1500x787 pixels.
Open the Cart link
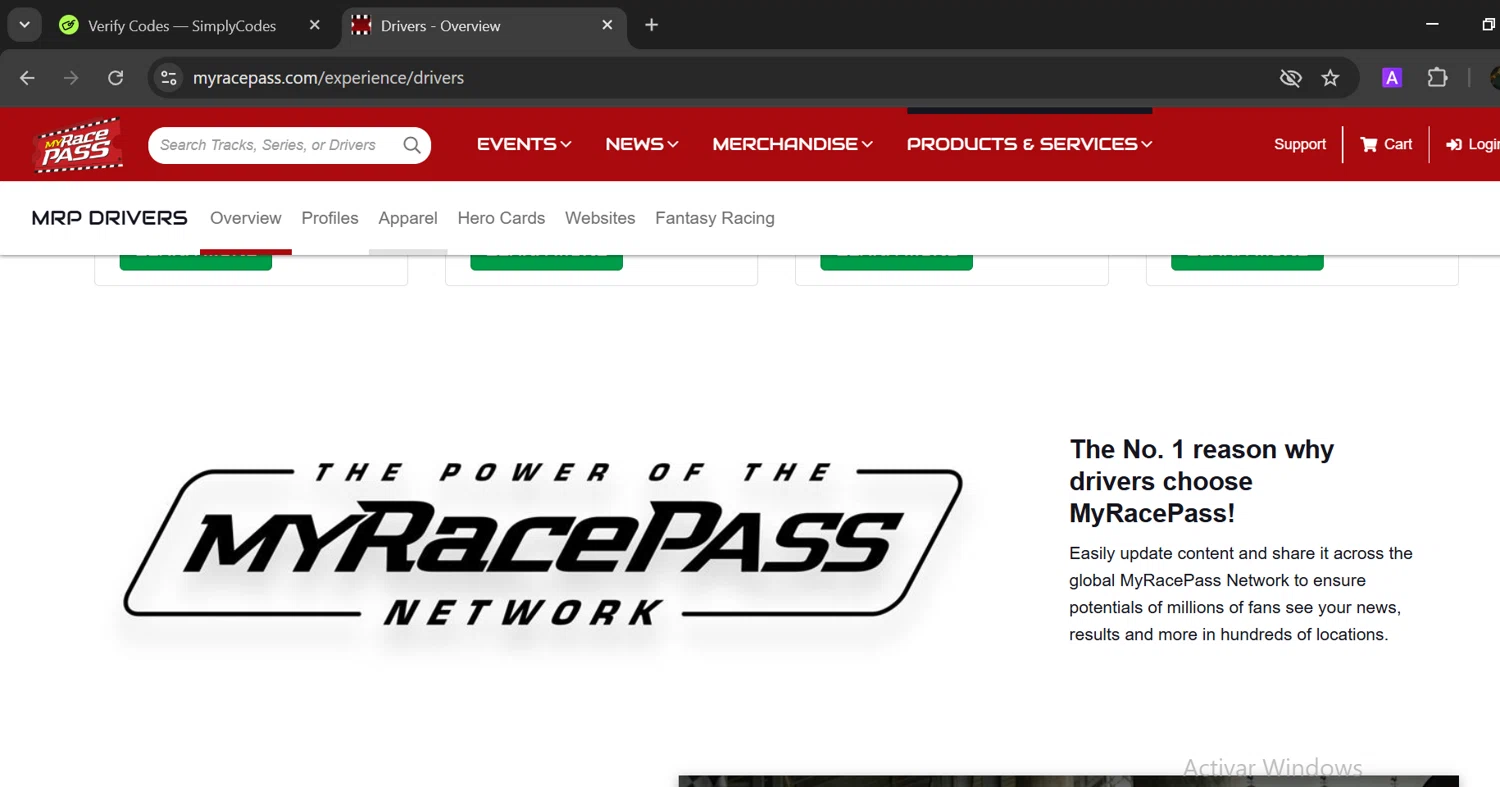pos(1386,144)
